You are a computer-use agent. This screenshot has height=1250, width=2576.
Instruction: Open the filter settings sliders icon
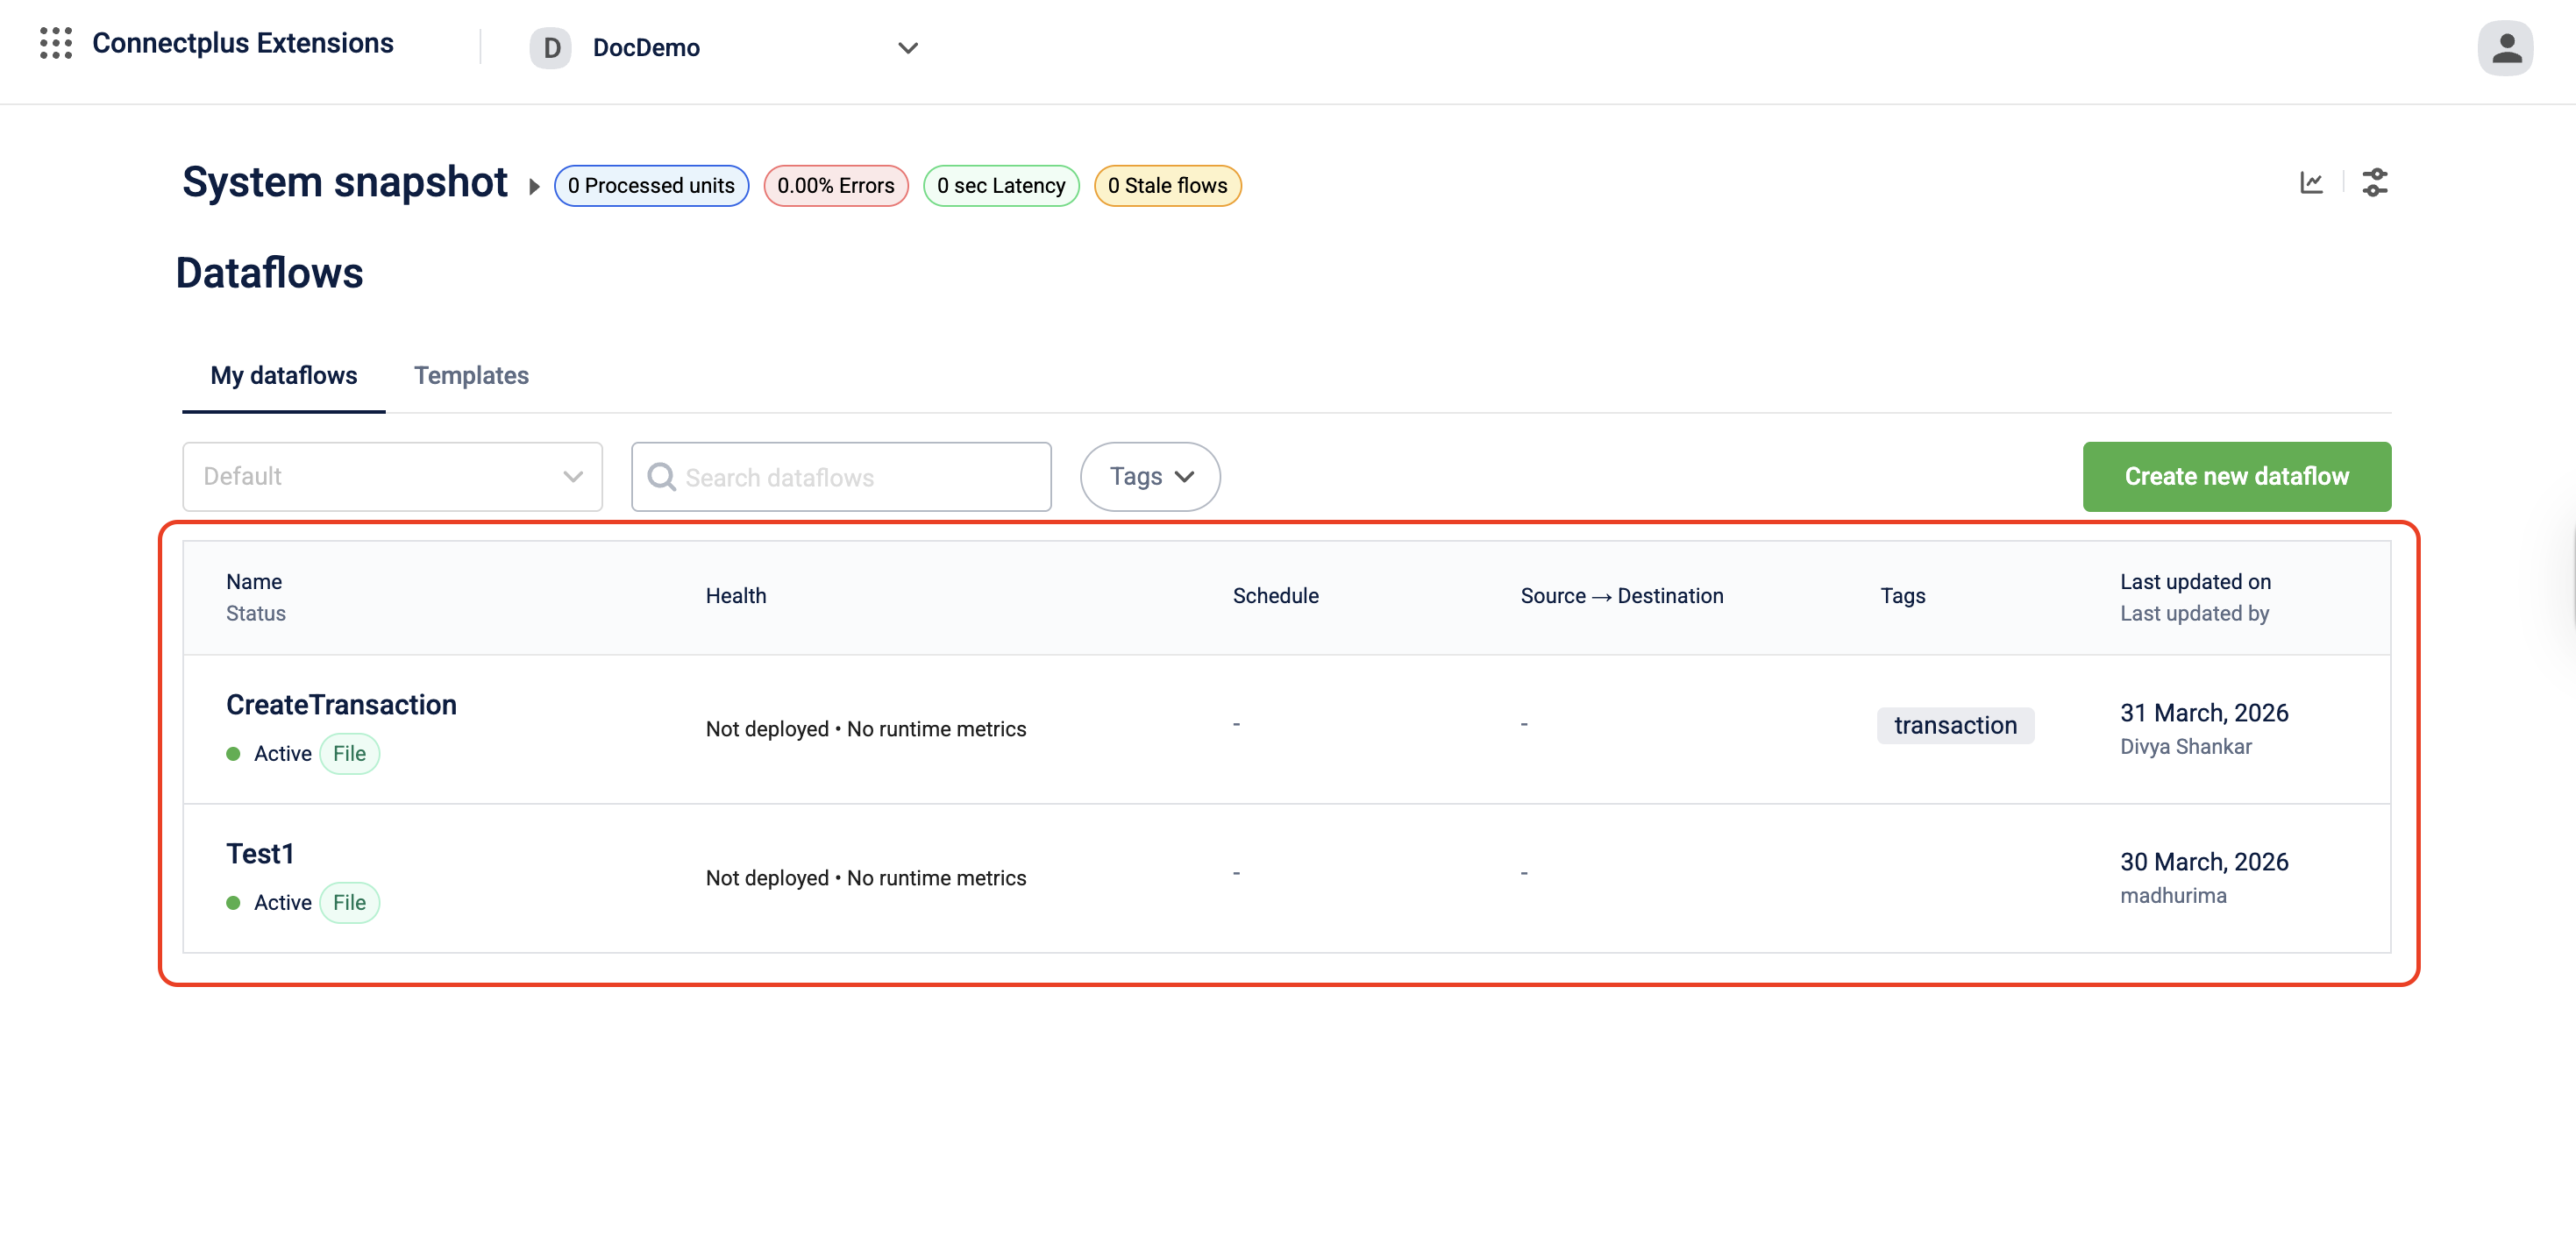[x=2375, y=183]
